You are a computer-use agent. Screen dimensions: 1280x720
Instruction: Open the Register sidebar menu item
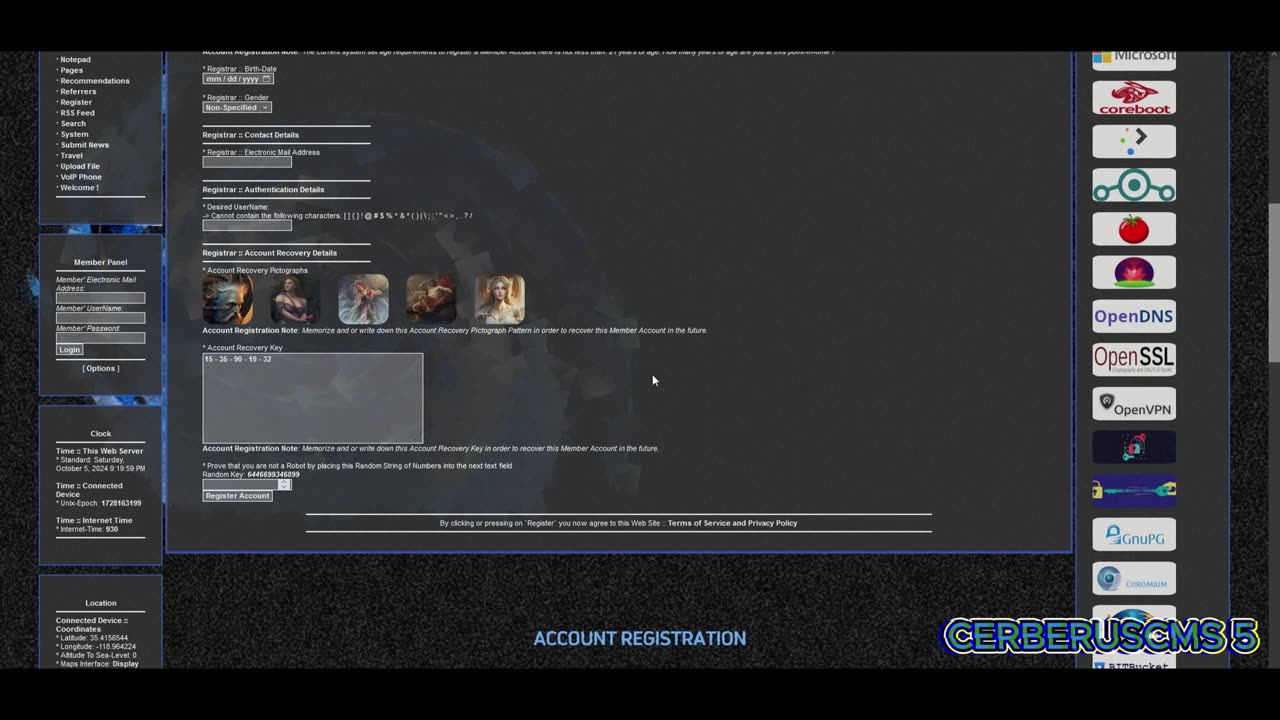click(76, 102)
